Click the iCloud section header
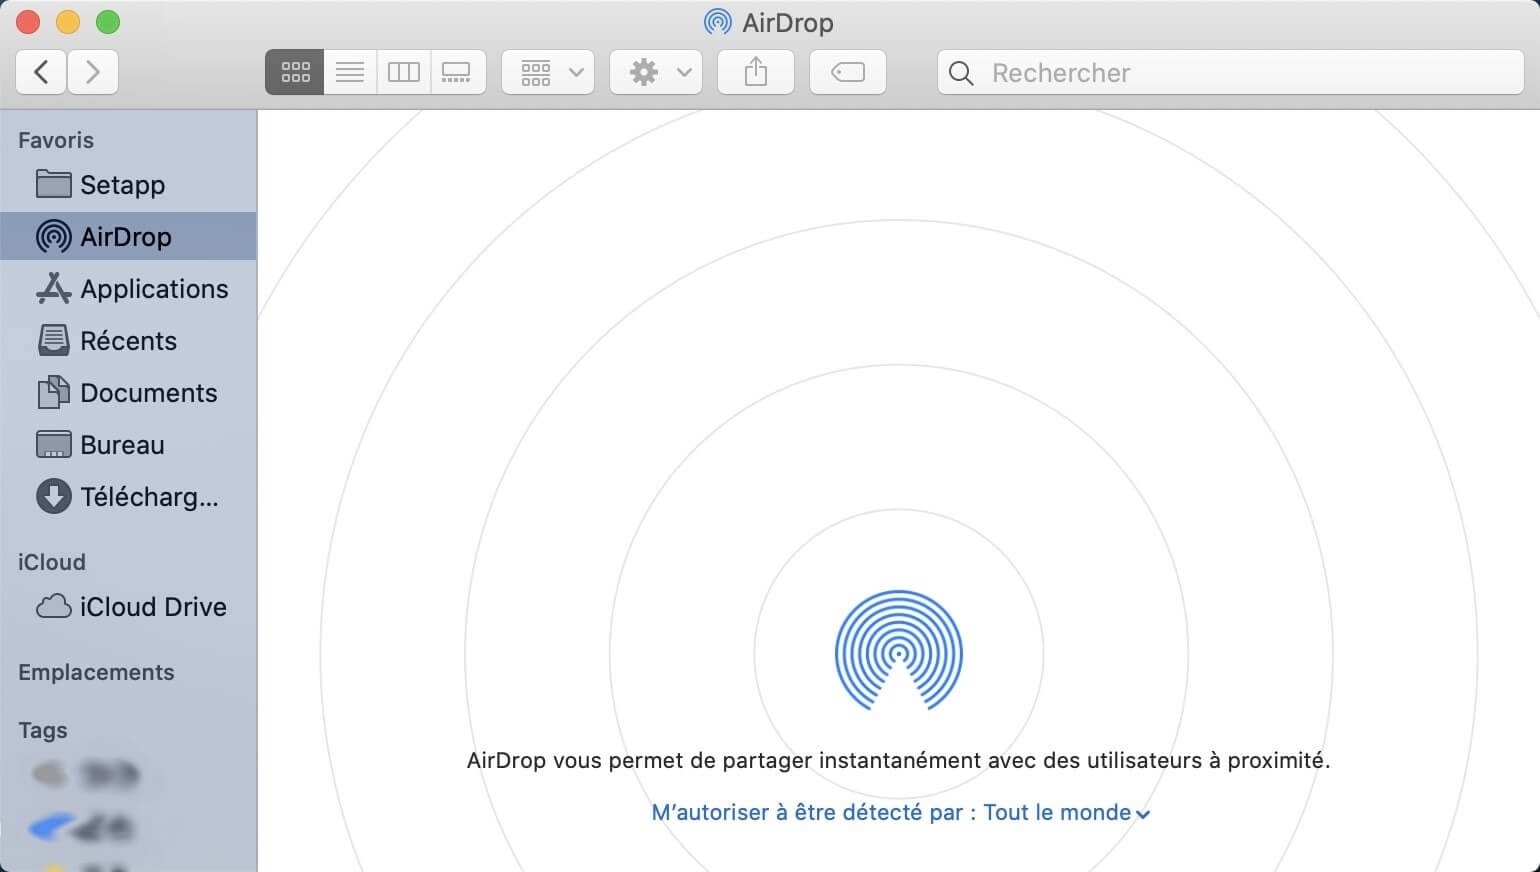 tap(52, 562)
